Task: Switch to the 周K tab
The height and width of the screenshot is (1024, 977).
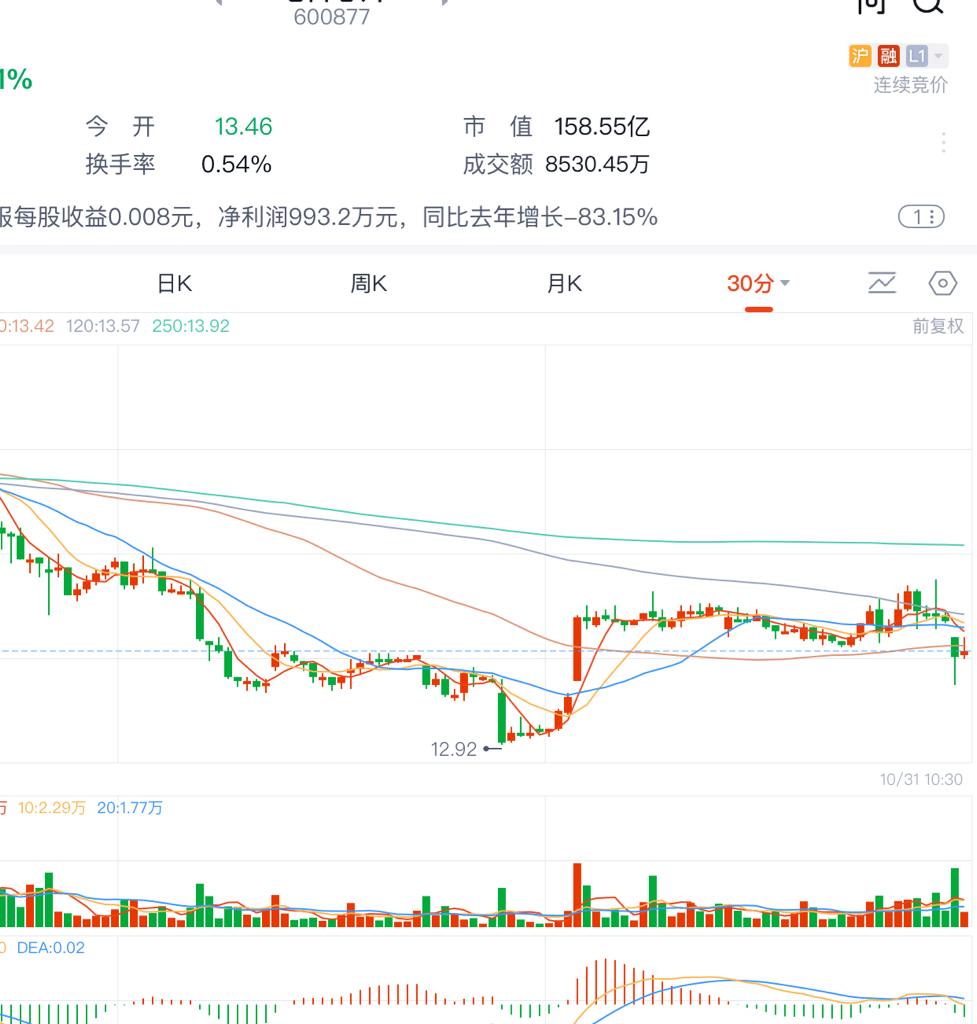Action: 368,284
